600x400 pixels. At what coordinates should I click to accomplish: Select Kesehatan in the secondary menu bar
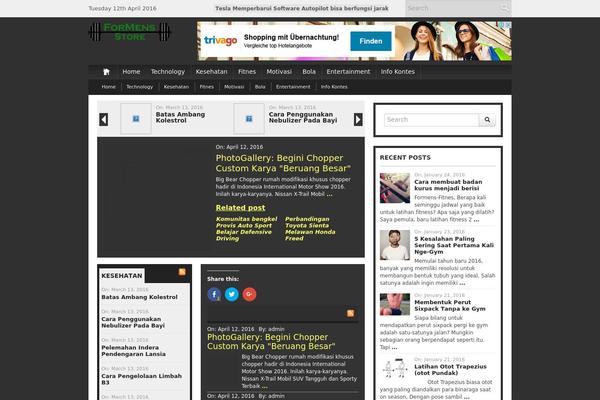click(176, 87)
